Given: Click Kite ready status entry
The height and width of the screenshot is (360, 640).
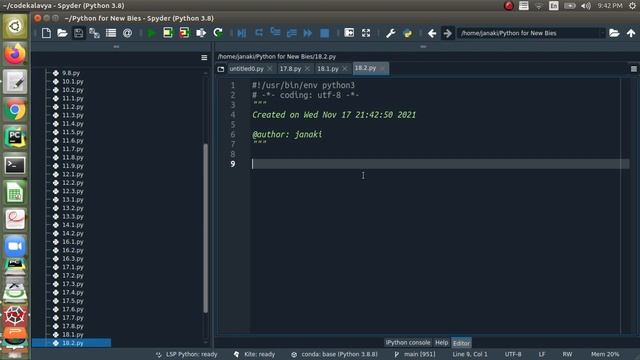Looking at the screenshot, I should 255,354.
